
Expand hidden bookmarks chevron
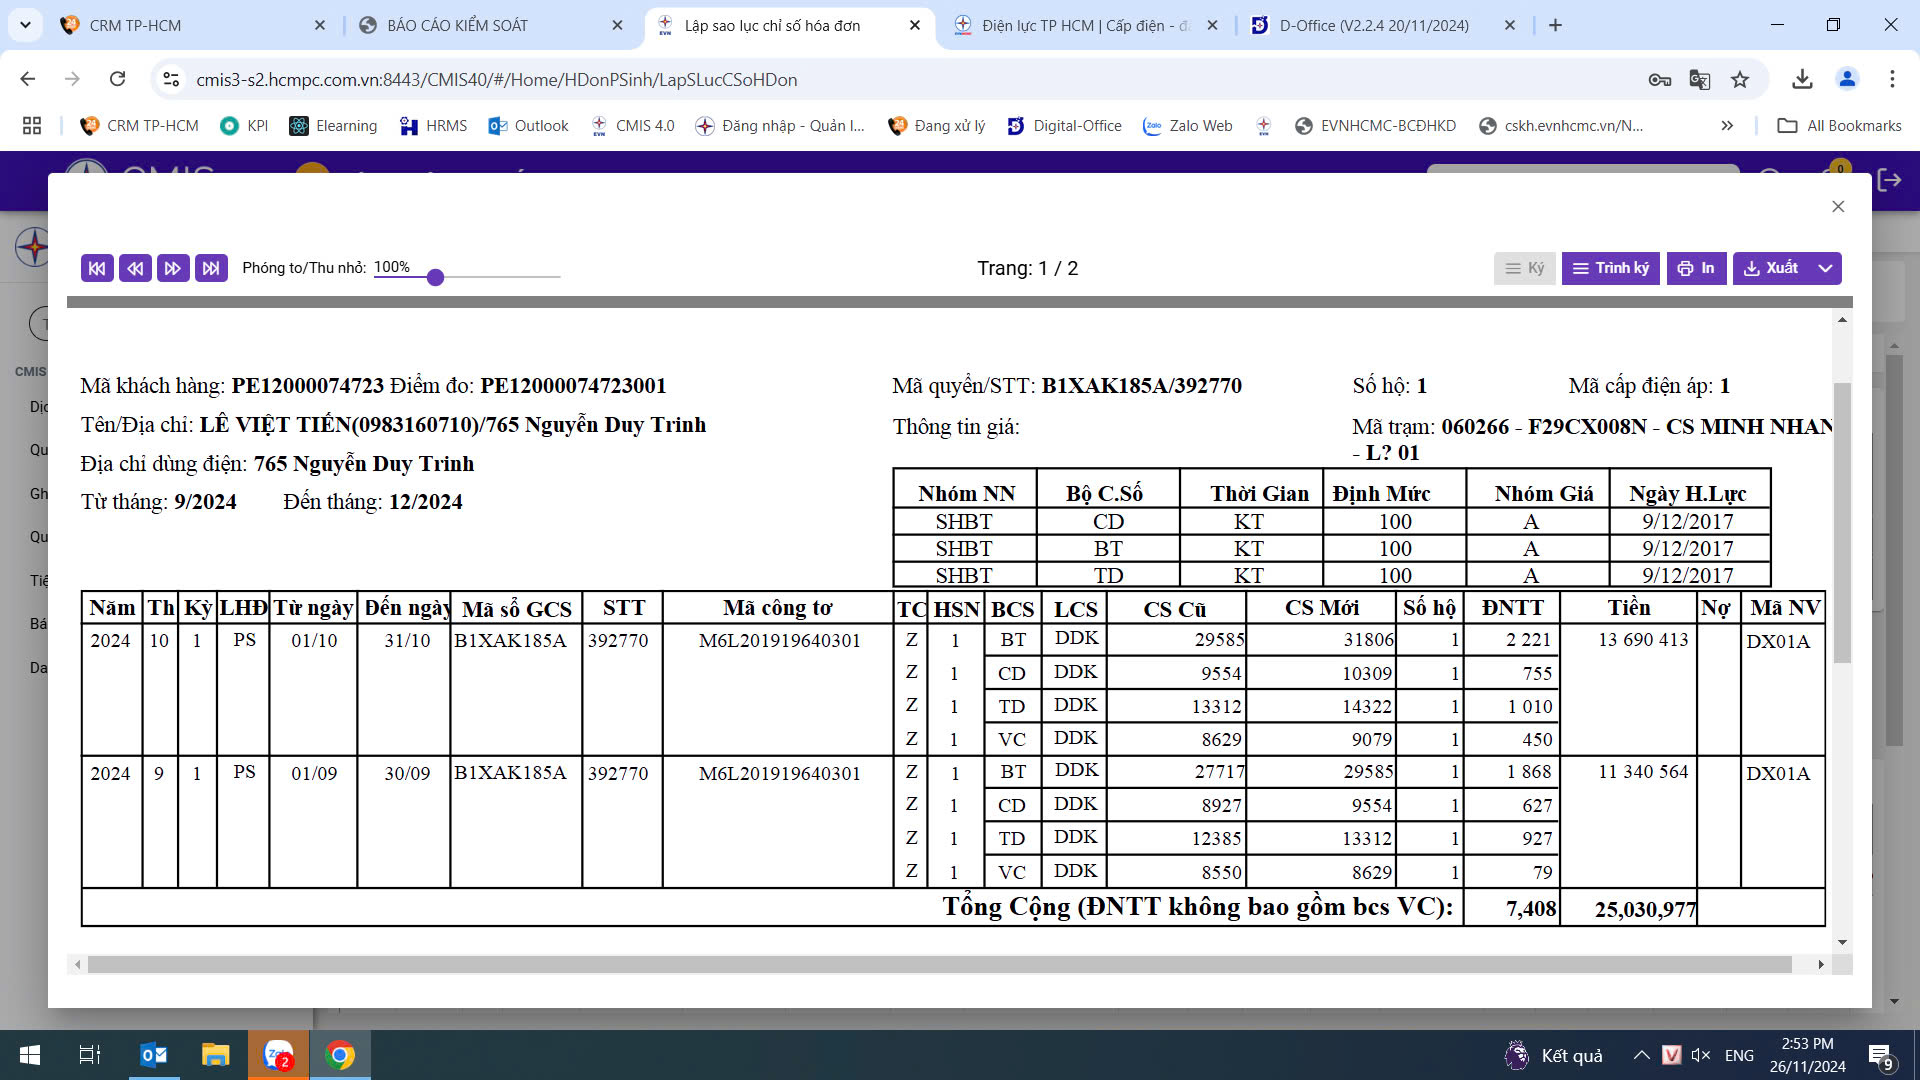(x=1727, y=125)
